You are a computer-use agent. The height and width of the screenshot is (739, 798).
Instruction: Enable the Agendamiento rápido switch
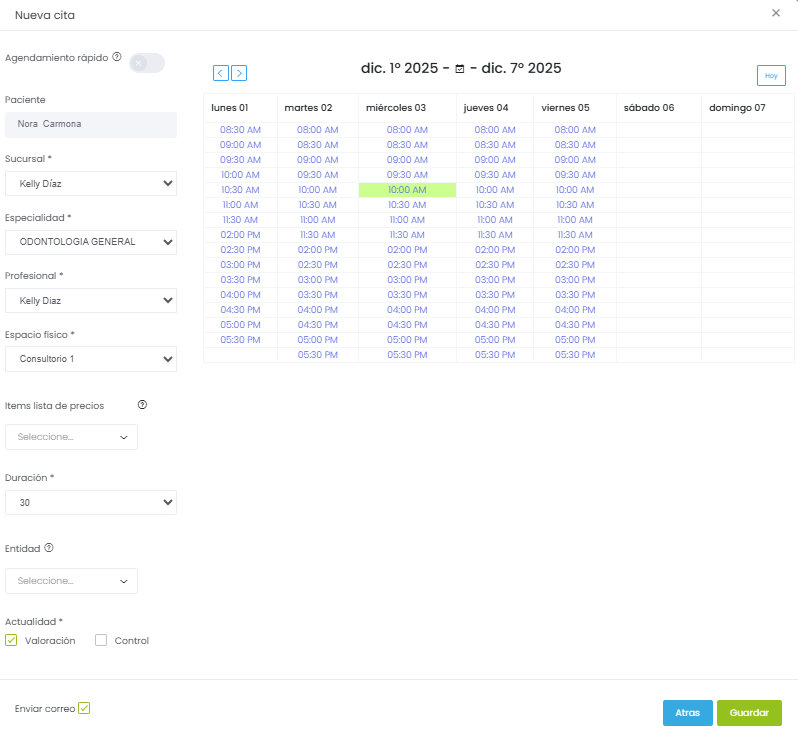[x=147, y=63]
